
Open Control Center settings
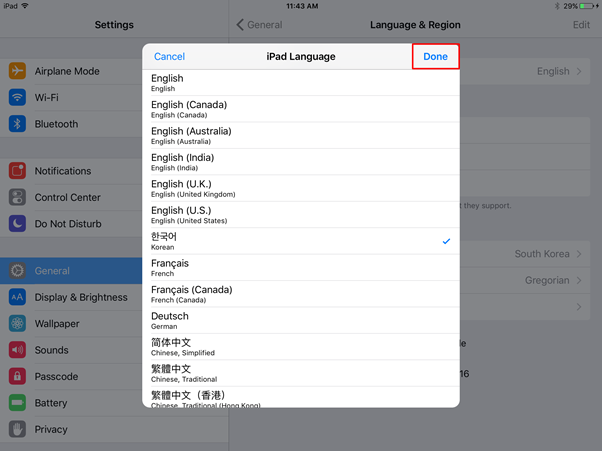(71, 197)
